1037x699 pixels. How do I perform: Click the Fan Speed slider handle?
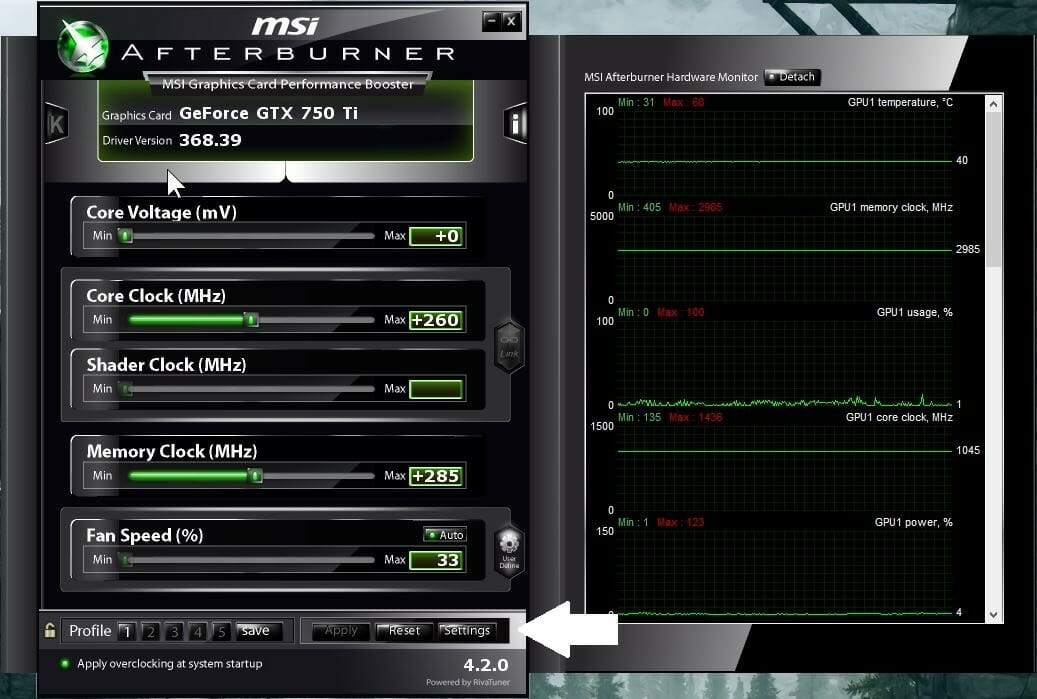pos(124,559)
